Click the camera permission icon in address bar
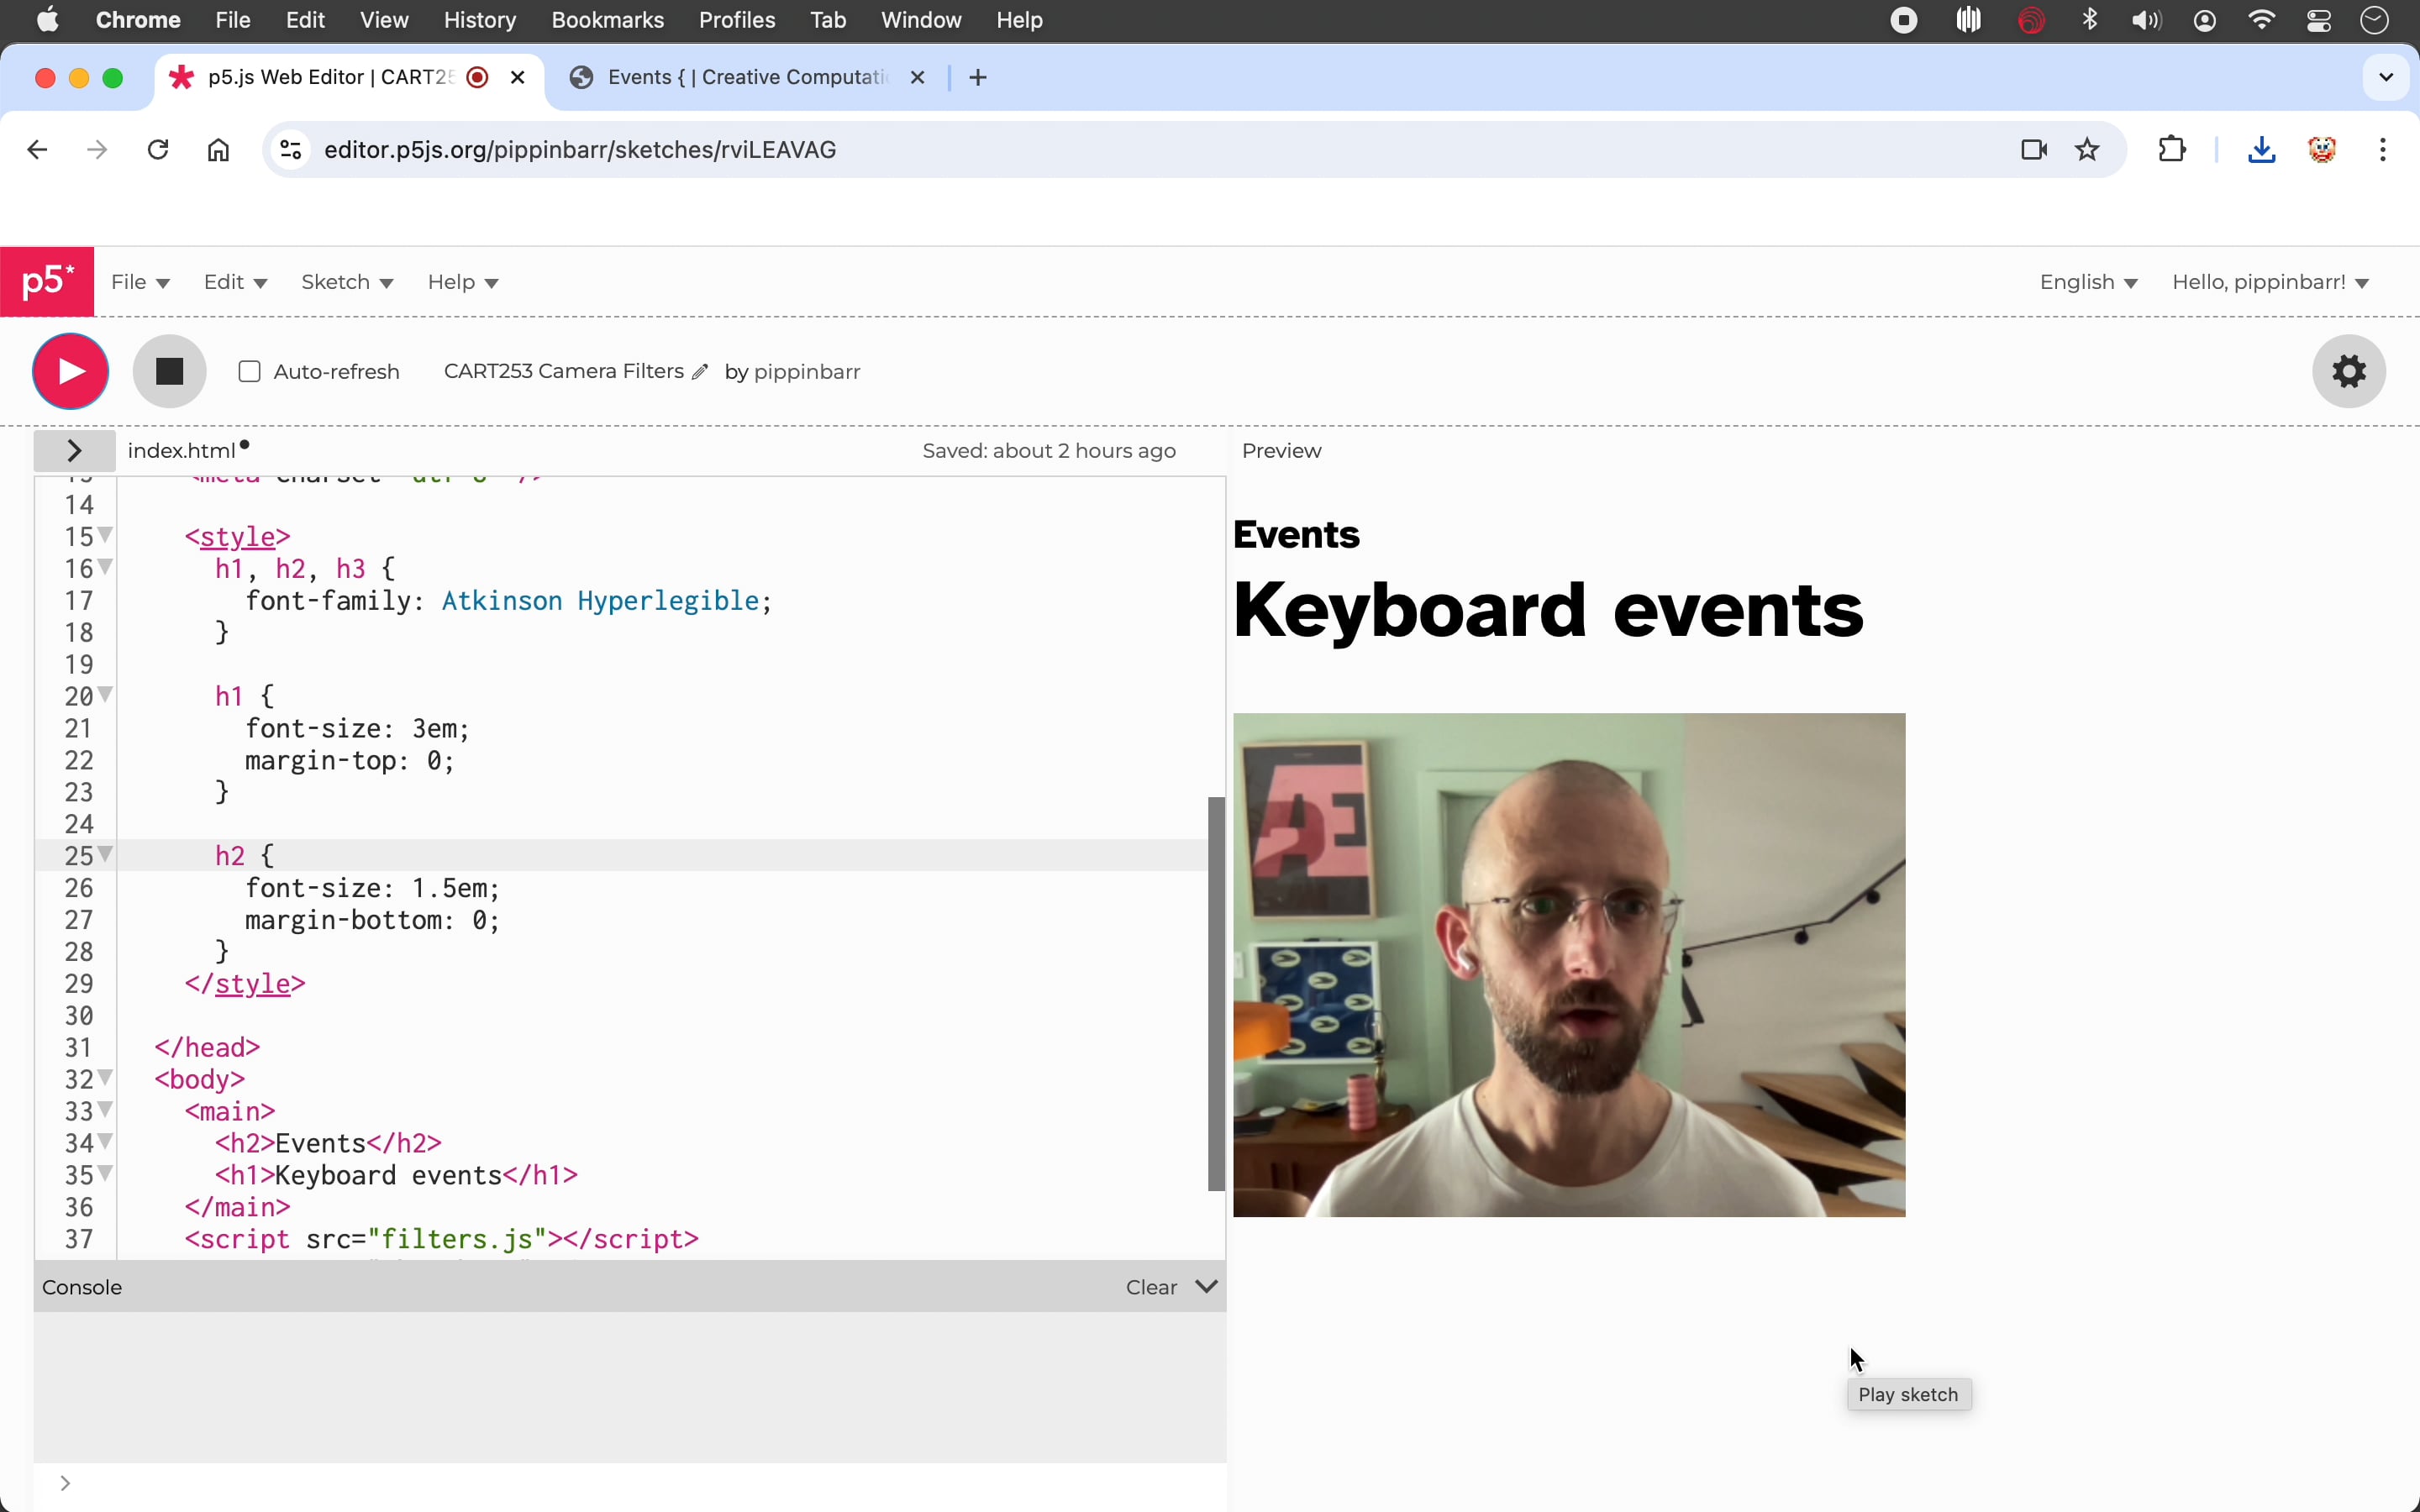The width and height of the screenshot is (2420, 1512). point(2031,149)
